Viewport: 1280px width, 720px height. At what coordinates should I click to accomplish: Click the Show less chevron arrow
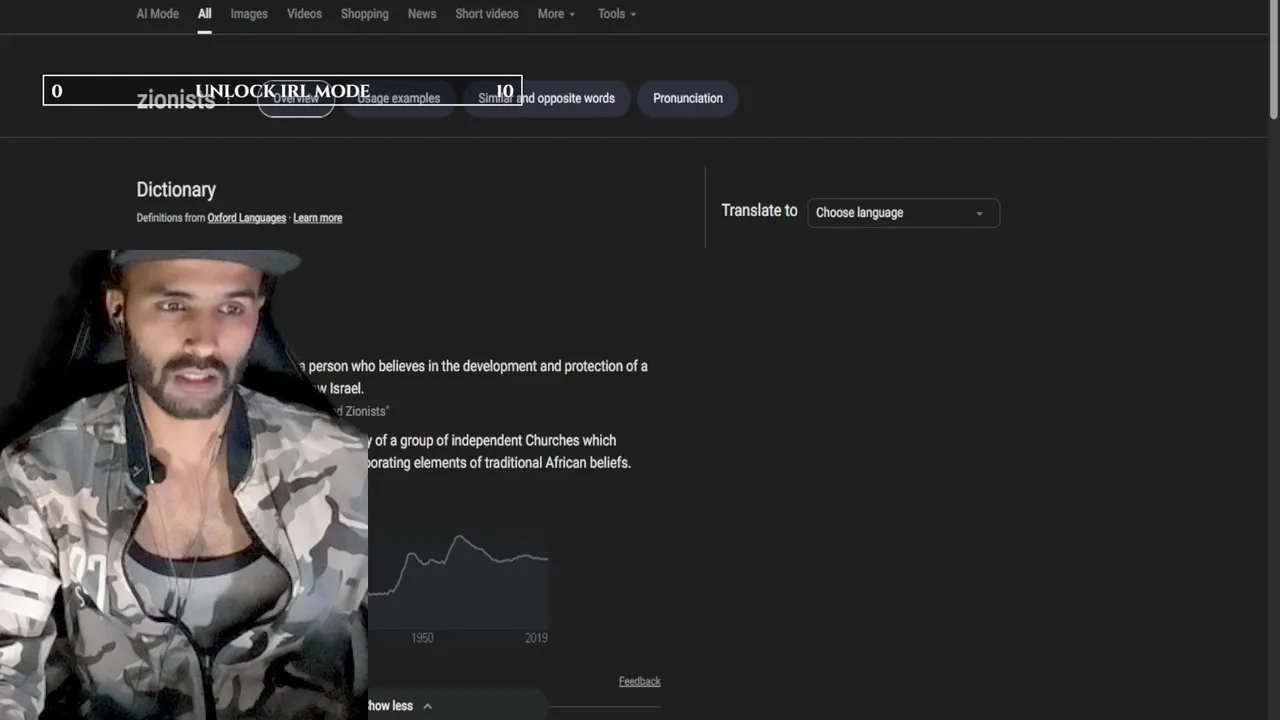click(427, 706)
